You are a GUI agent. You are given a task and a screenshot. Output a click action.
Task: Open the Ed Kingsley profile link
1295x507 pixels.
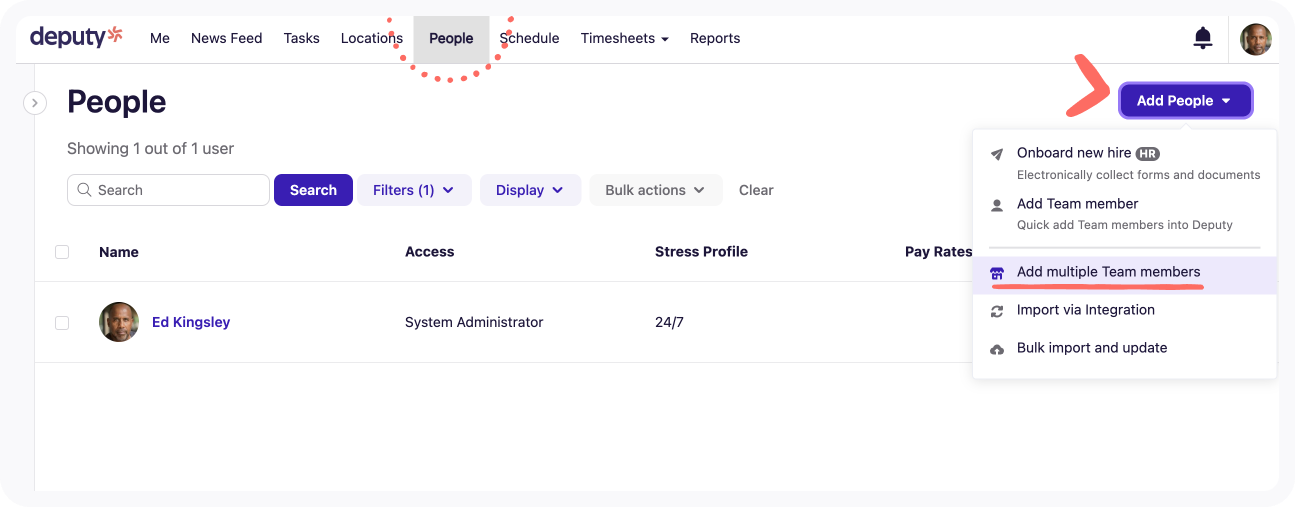(x=191, y=322)
